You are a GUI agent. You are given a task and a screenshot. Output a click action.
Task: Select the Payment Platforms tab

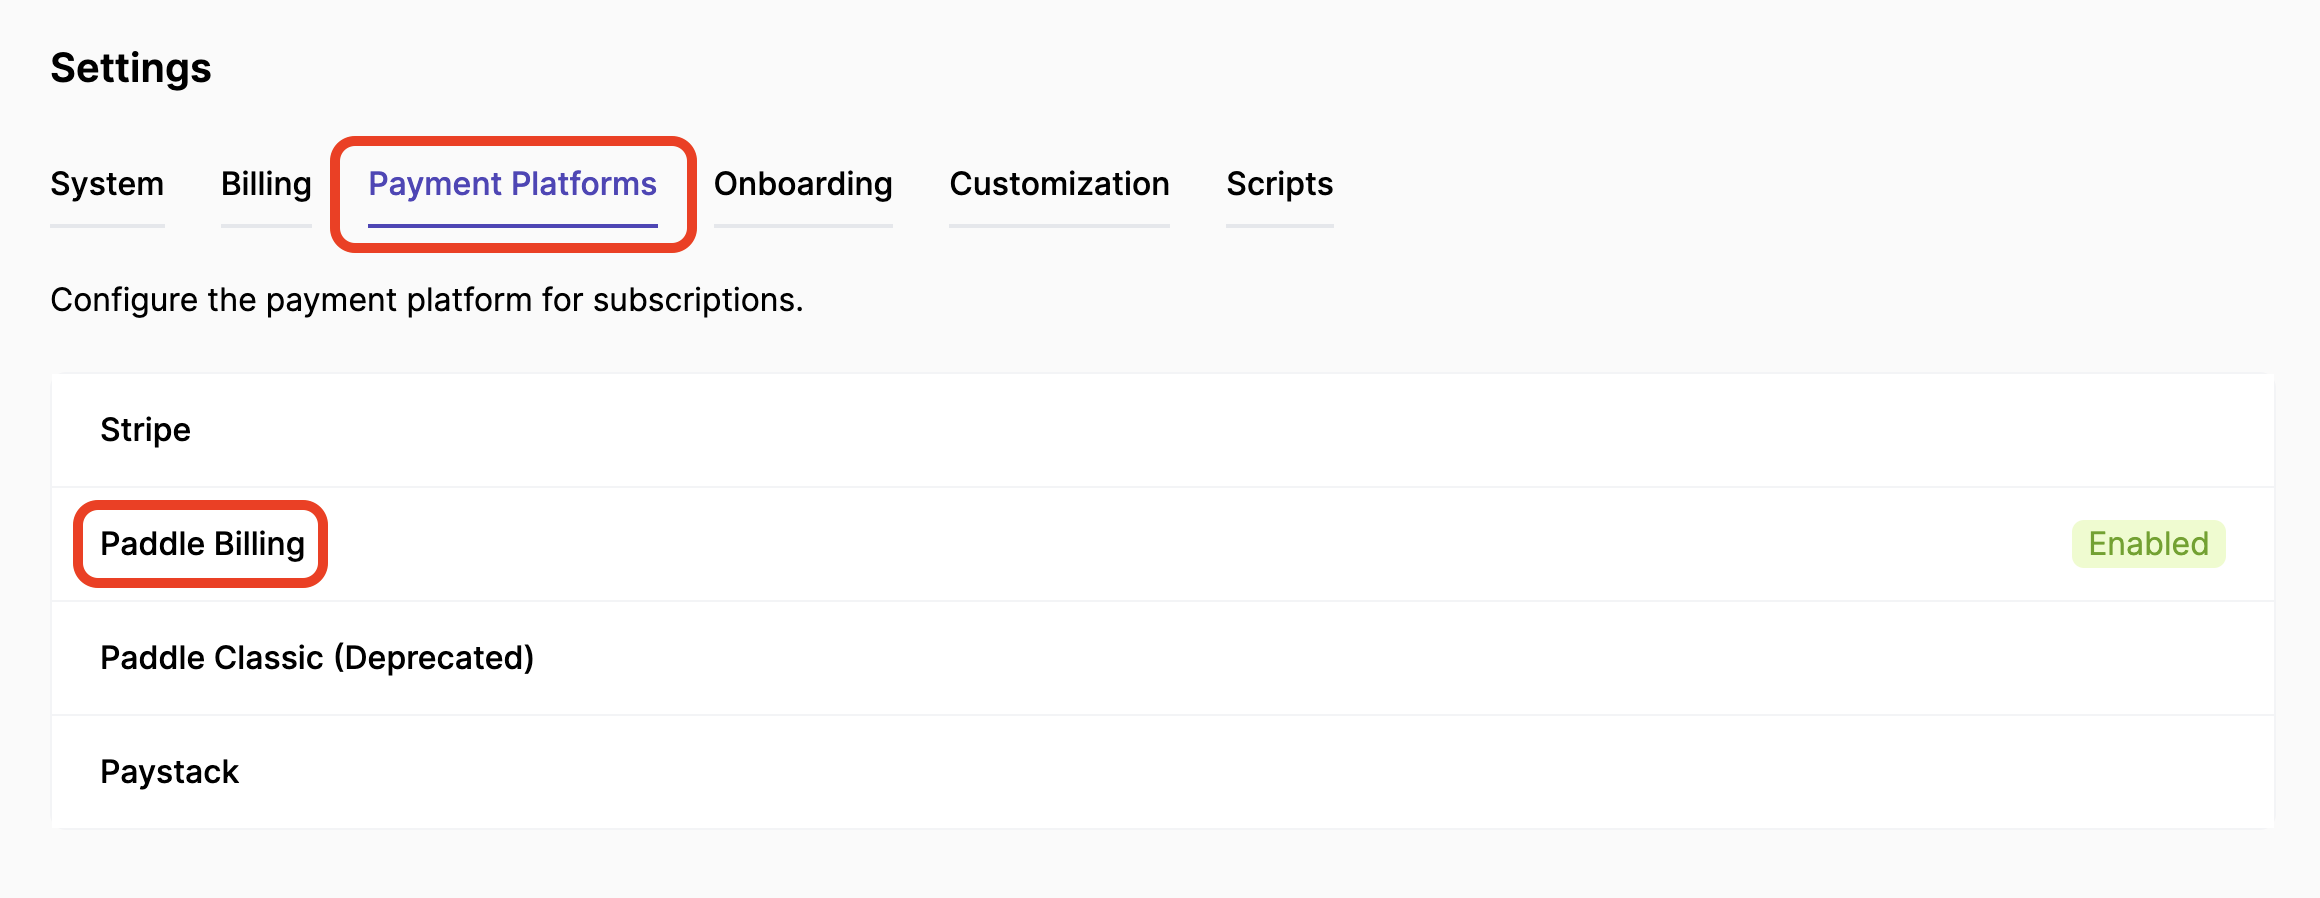(512, 184)
